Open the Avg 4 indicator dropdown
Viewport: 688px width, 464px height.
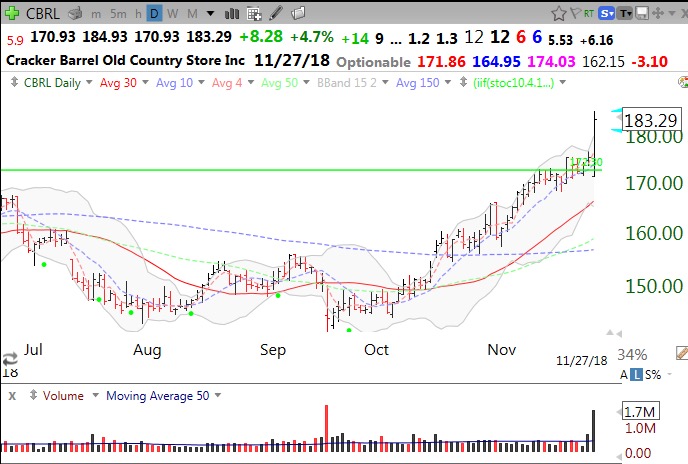(251, 82)
